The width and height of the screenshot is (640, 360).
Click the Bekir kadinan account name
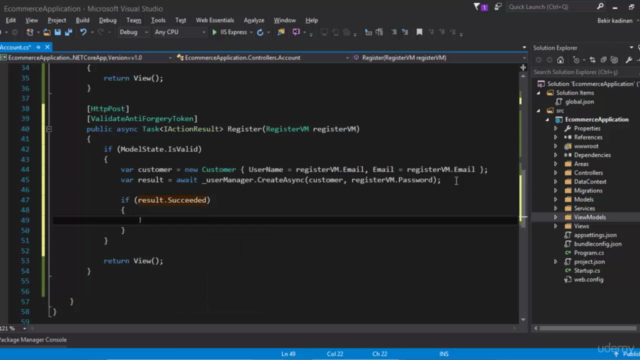pos(615,20)
